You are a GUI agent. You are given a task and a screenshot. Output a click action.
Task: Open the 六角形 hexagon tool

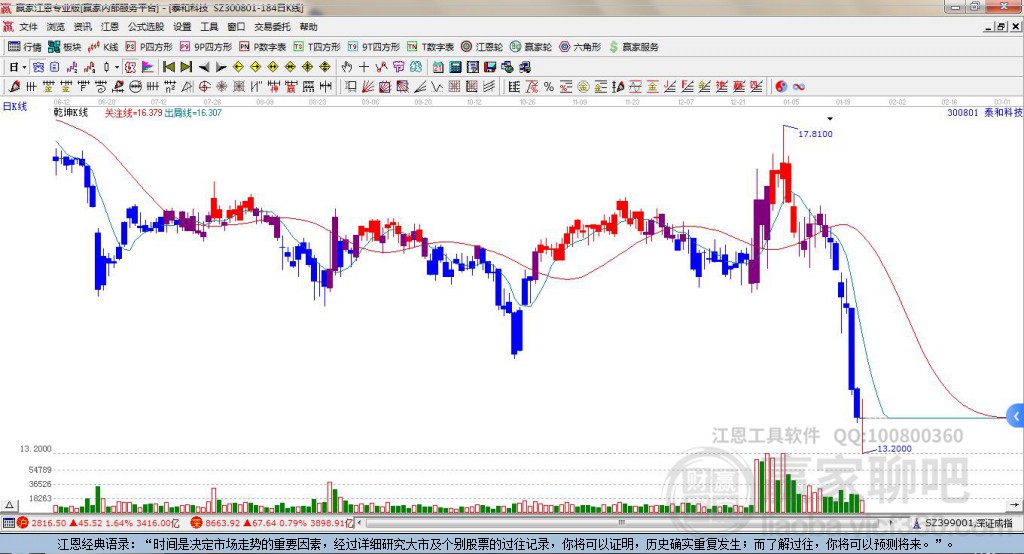[x=580, y=47]
